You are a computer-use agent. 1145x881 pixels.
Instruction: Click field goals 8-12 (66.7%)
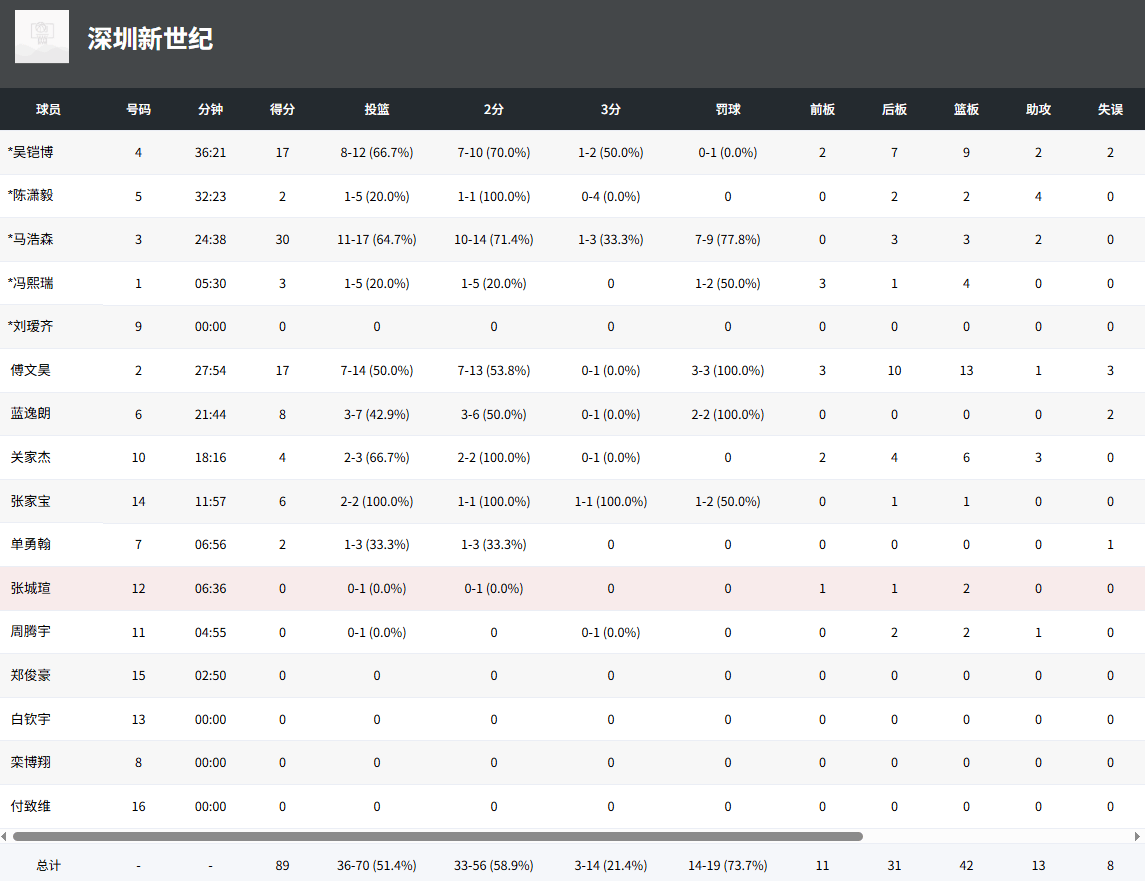[377, 153]
